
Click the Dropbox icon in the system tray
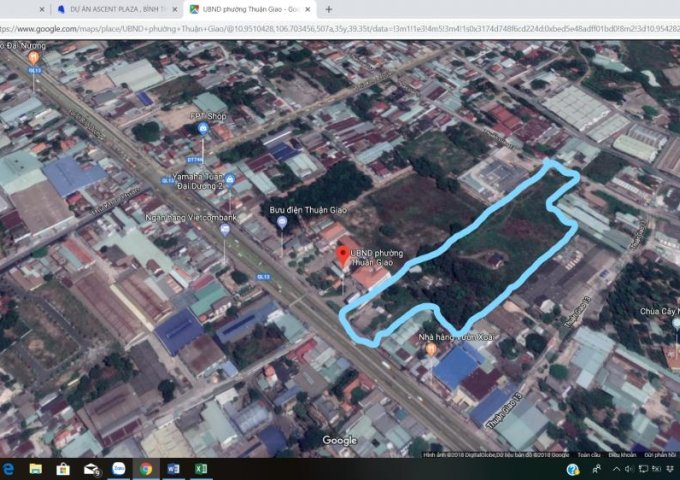coord(671,469)
